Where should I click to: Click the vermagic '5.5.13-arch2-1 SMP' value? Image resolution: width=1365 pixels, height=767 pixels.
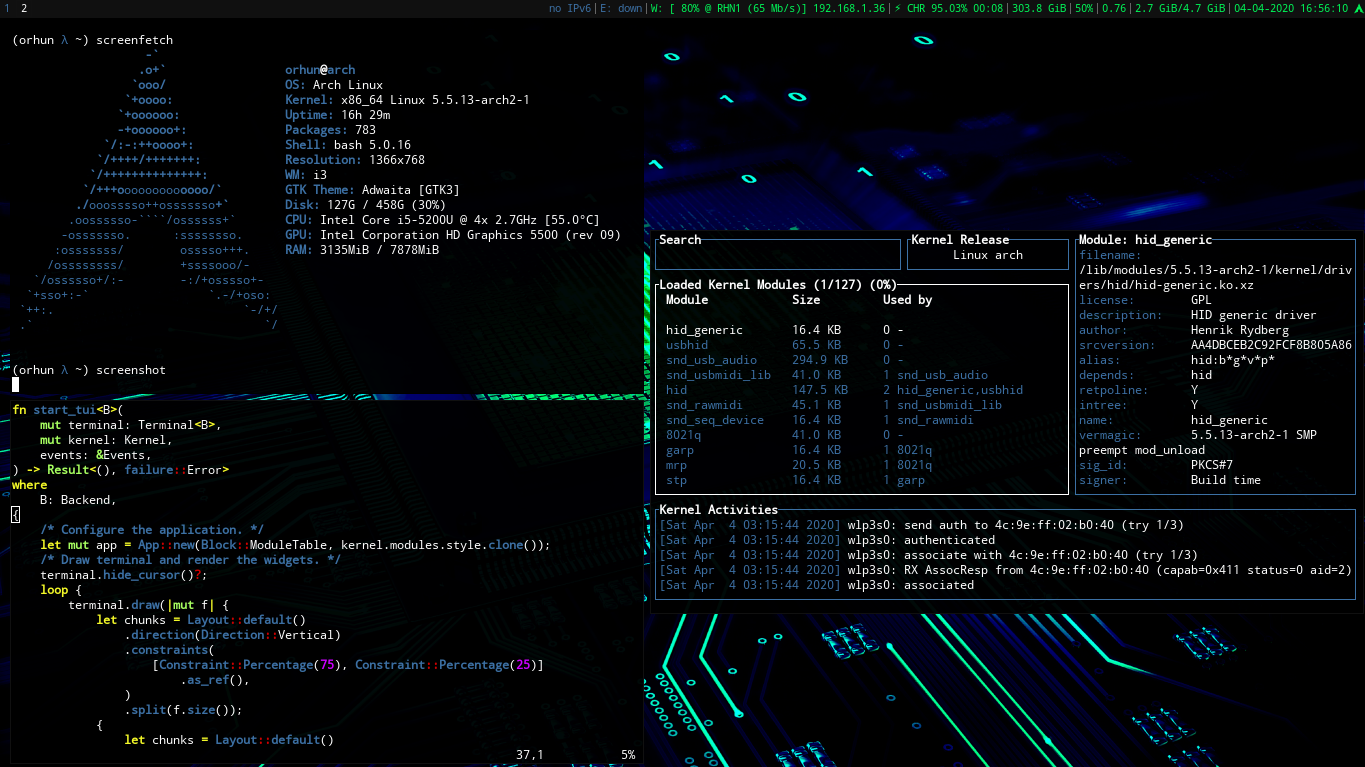pyautogui.click(x=1254, y=435)
